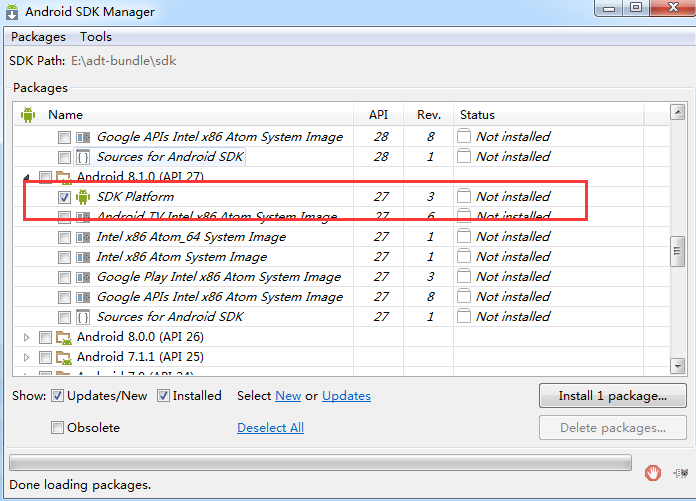This screenshot has width=696, height=501.
Task: Select the New packages link
Action: coord(288,396)
